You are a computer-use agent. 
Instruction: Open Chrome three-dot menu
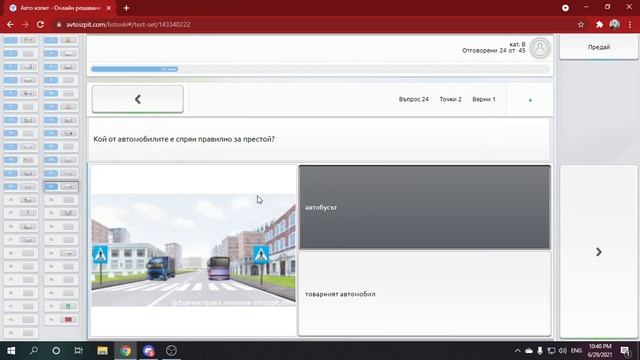click(x=630, y=24)
